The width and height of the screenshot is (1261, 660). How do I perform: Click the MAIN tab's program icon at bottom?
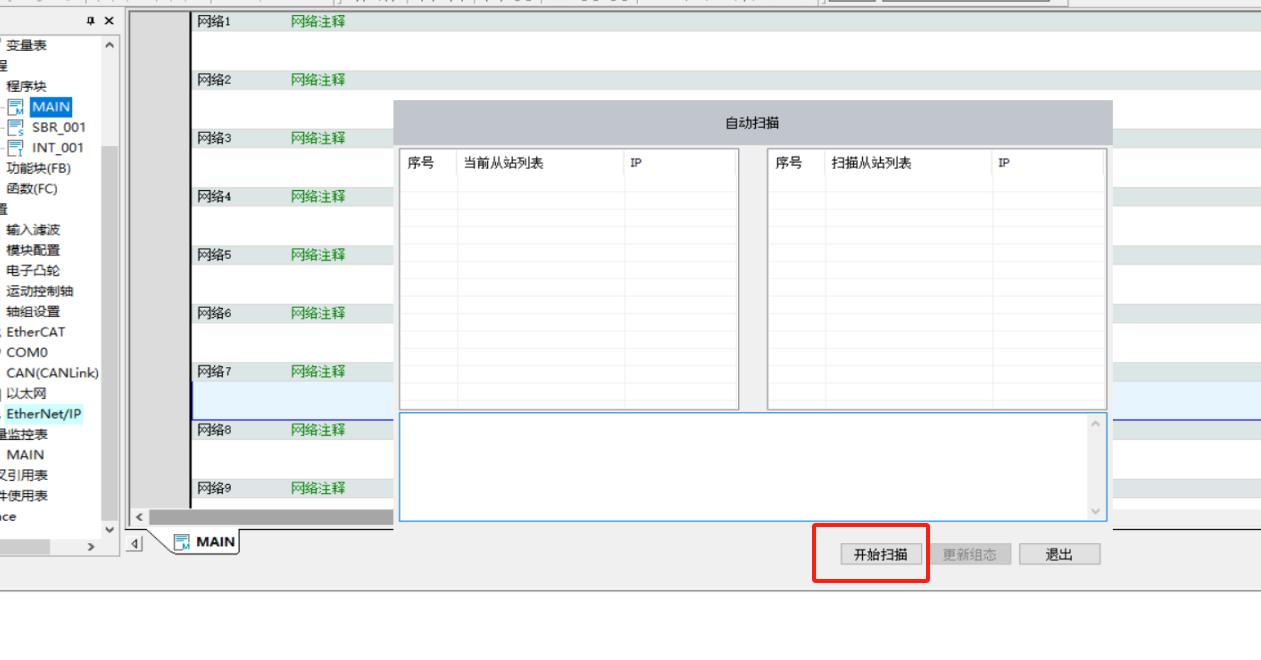pyautogui.click(x=182, y=542)
